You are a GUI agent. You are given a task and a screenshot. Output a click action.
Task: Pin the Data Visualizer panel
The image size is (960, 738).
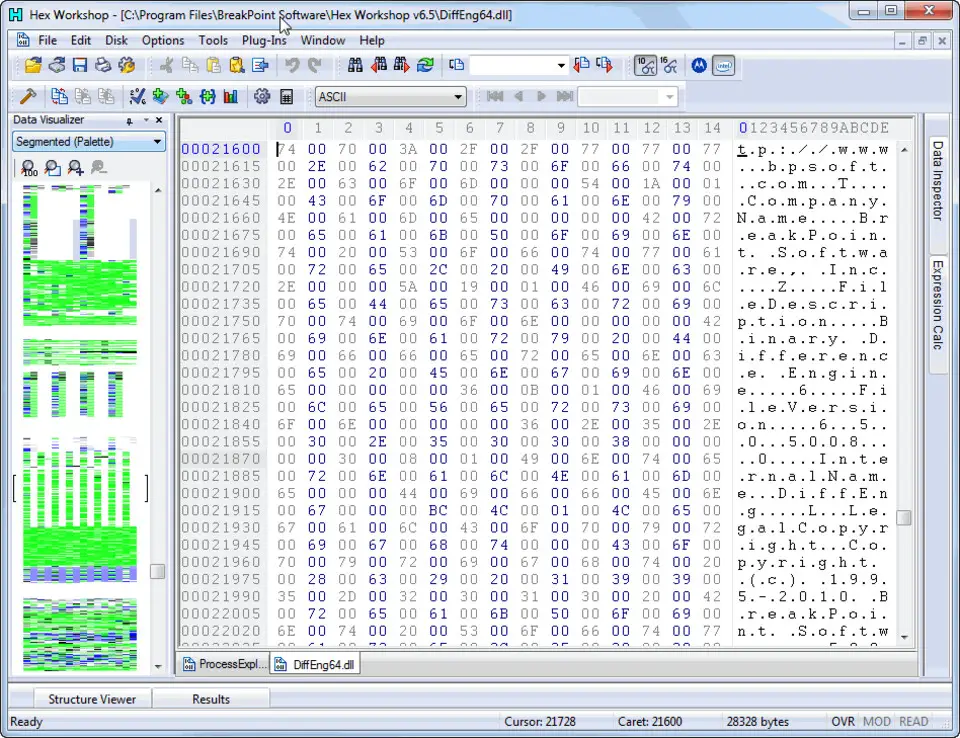129,121
